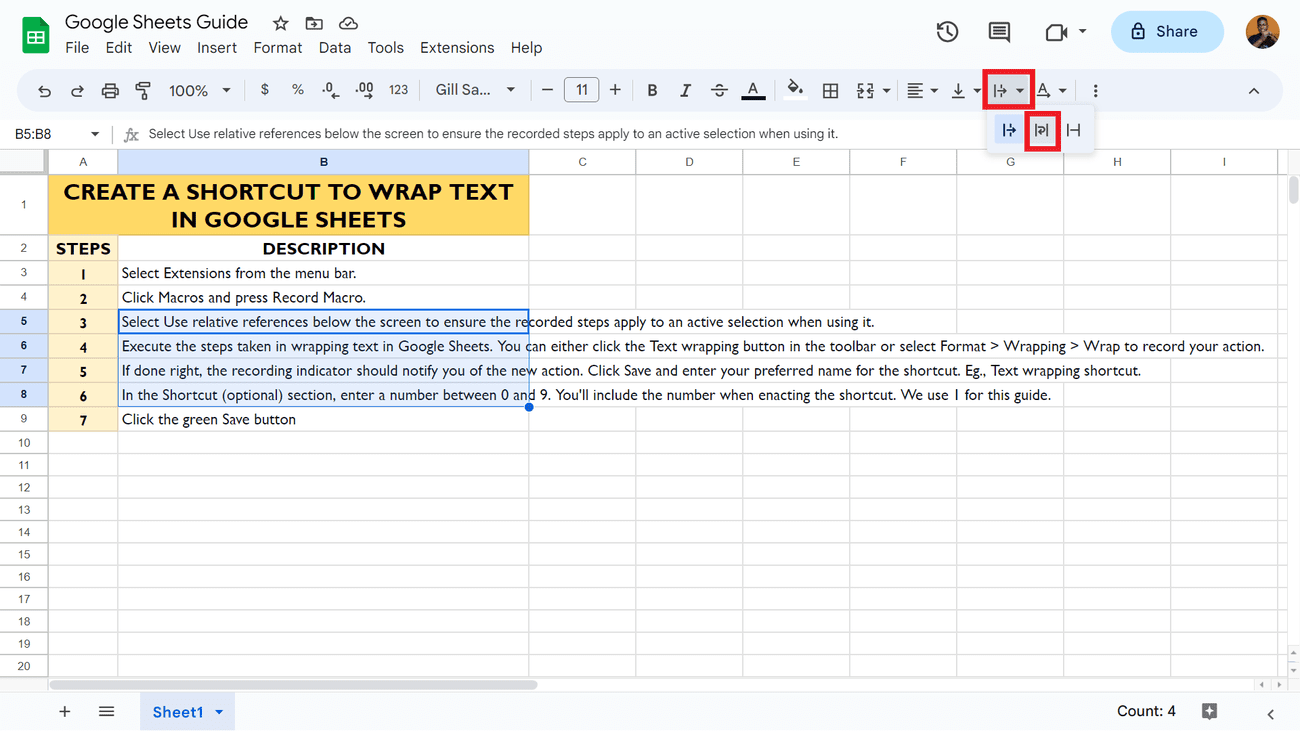
Task: Click the print icon
Action: (110, 91)
